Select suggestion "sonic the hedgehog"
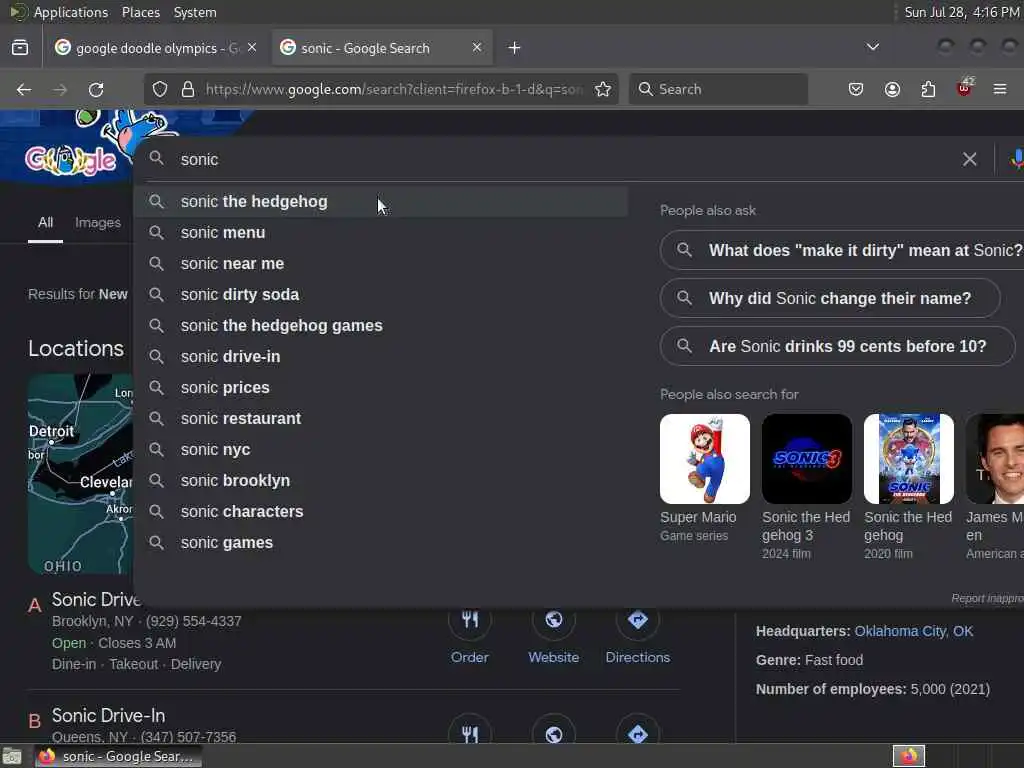Viewport: 1024px width, 768px height. tap(381, 201)
